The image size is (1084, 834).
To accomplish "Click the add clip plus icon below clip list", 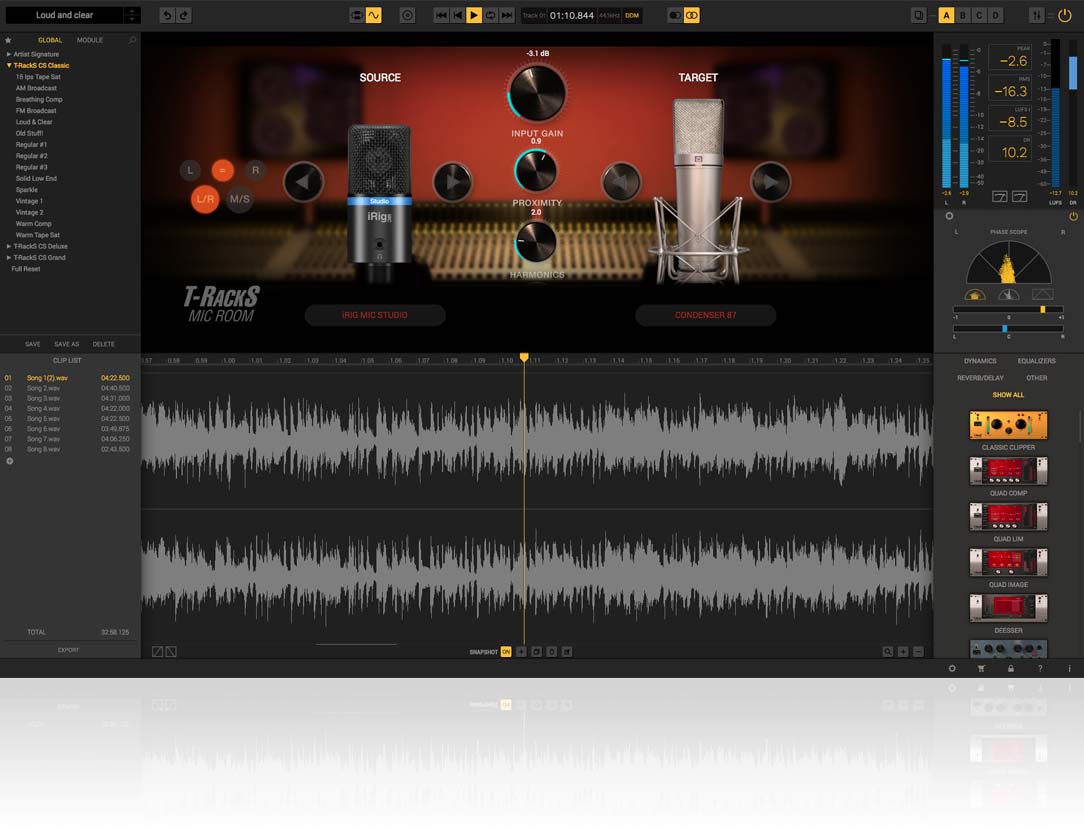I will click(x=10, y=461).
